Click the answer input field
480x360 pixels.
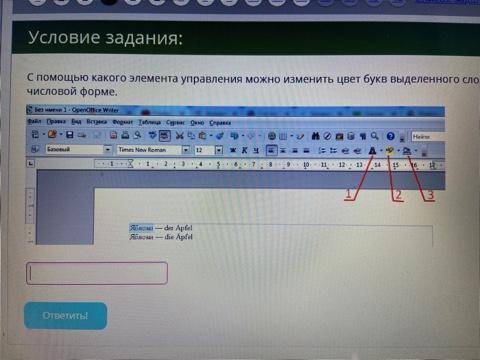97,273
